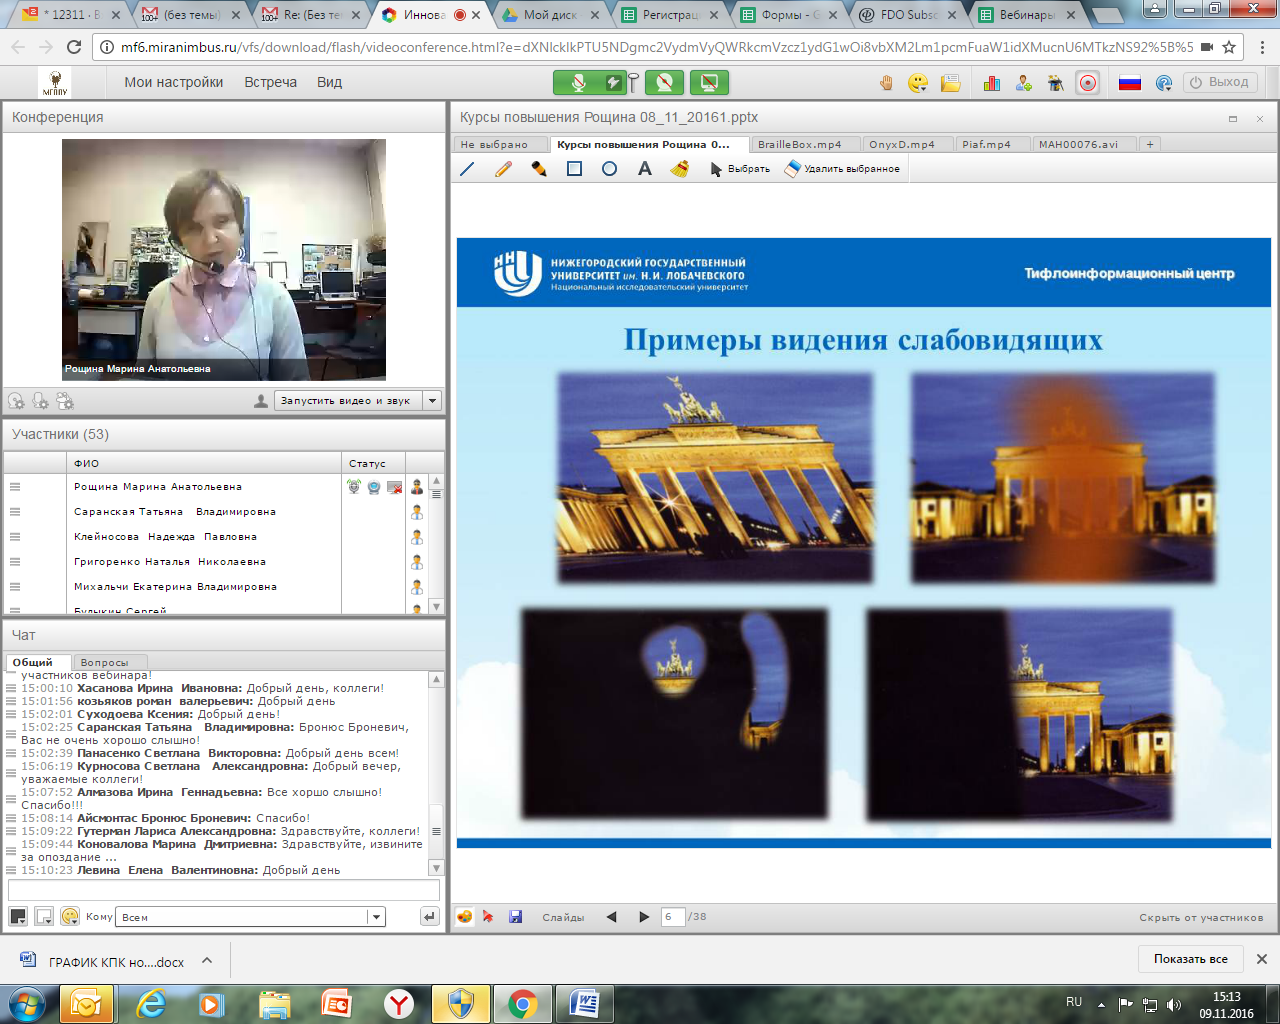Toggle Рощина's screen share status icon
Screen dimensions: 1280x1024
[x=394, y=487]
